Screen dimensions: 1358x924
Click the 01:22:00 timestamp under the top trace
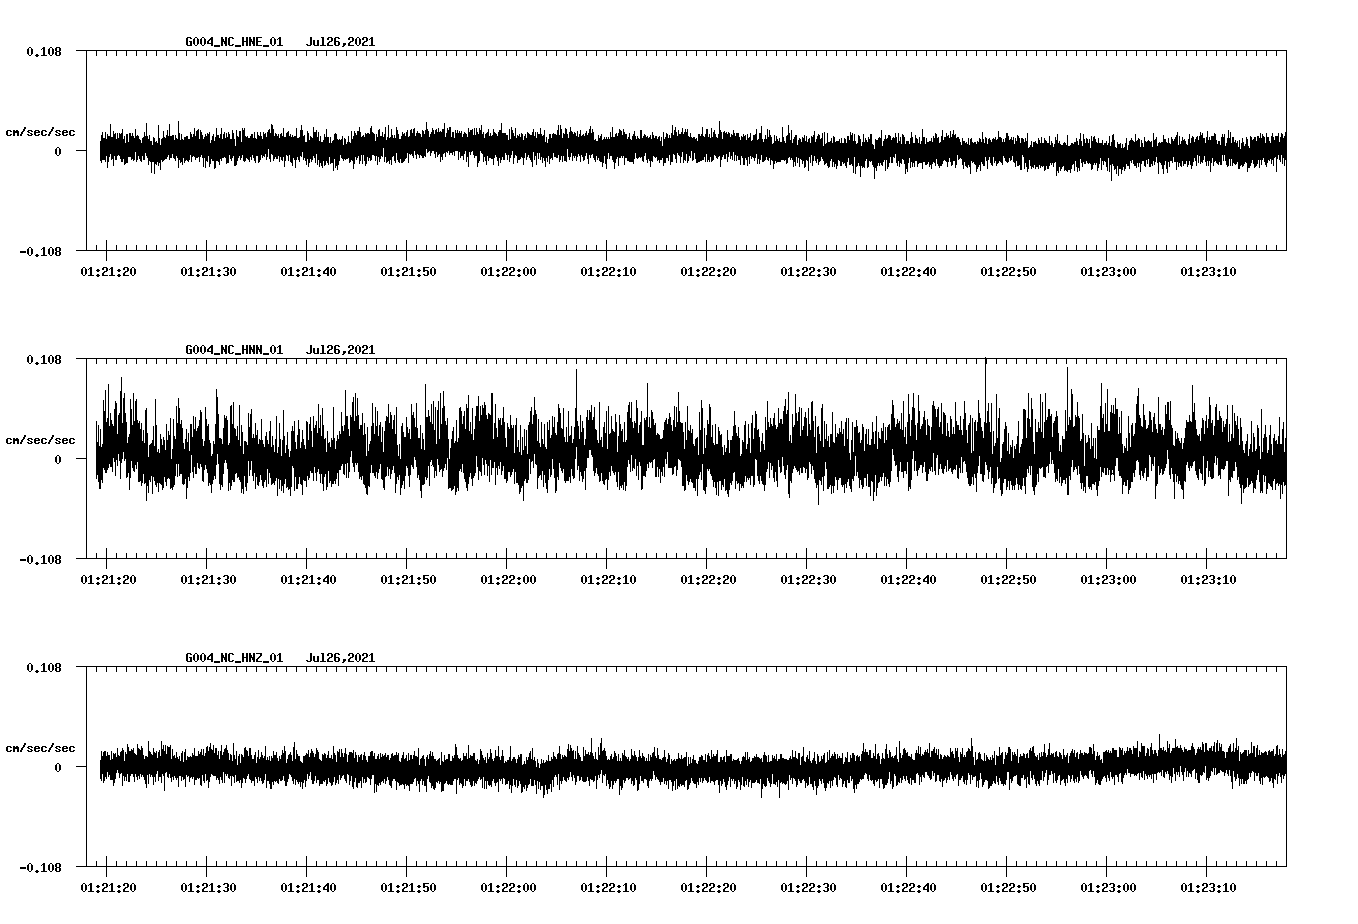pos(508,269)
